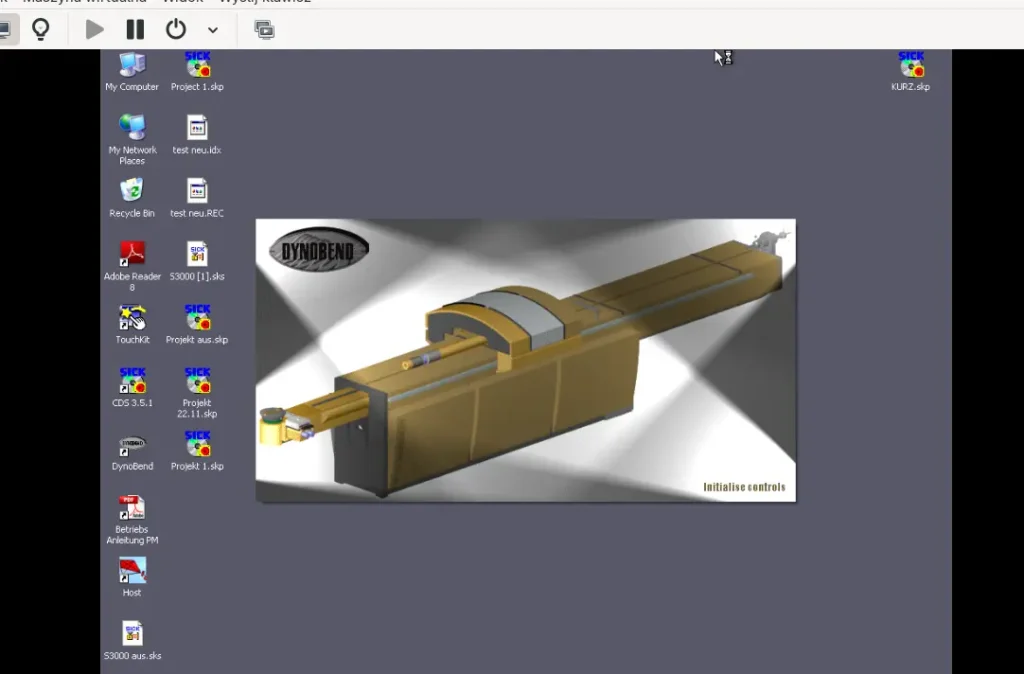Expand the shutdown options dropdown arrow
Image resolution: width=1024 pixels, height=674 pixels.
point(213,30)
